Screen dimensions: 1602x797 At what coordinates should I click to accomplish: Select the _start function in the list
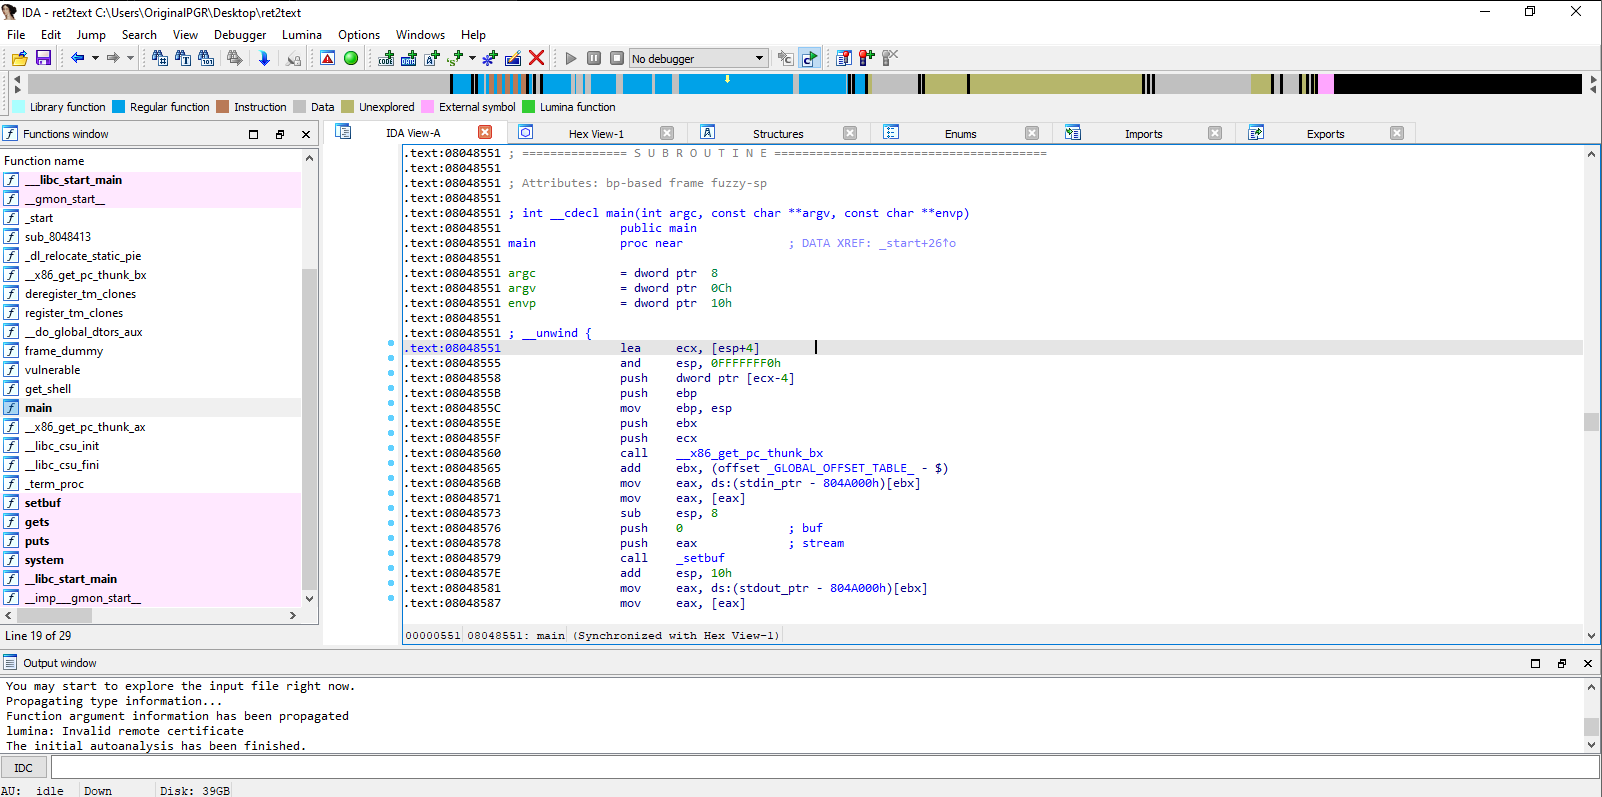[39, 218]
